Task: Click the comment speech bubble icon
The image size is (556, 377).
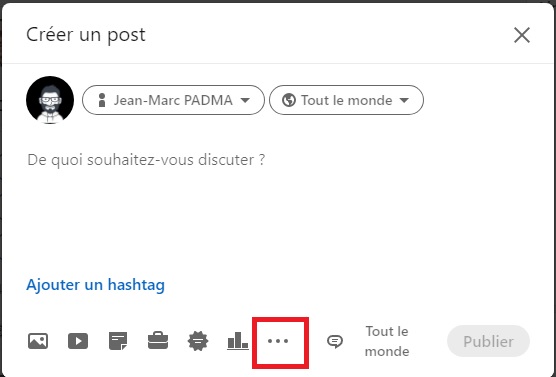Action: pos(334,342)
